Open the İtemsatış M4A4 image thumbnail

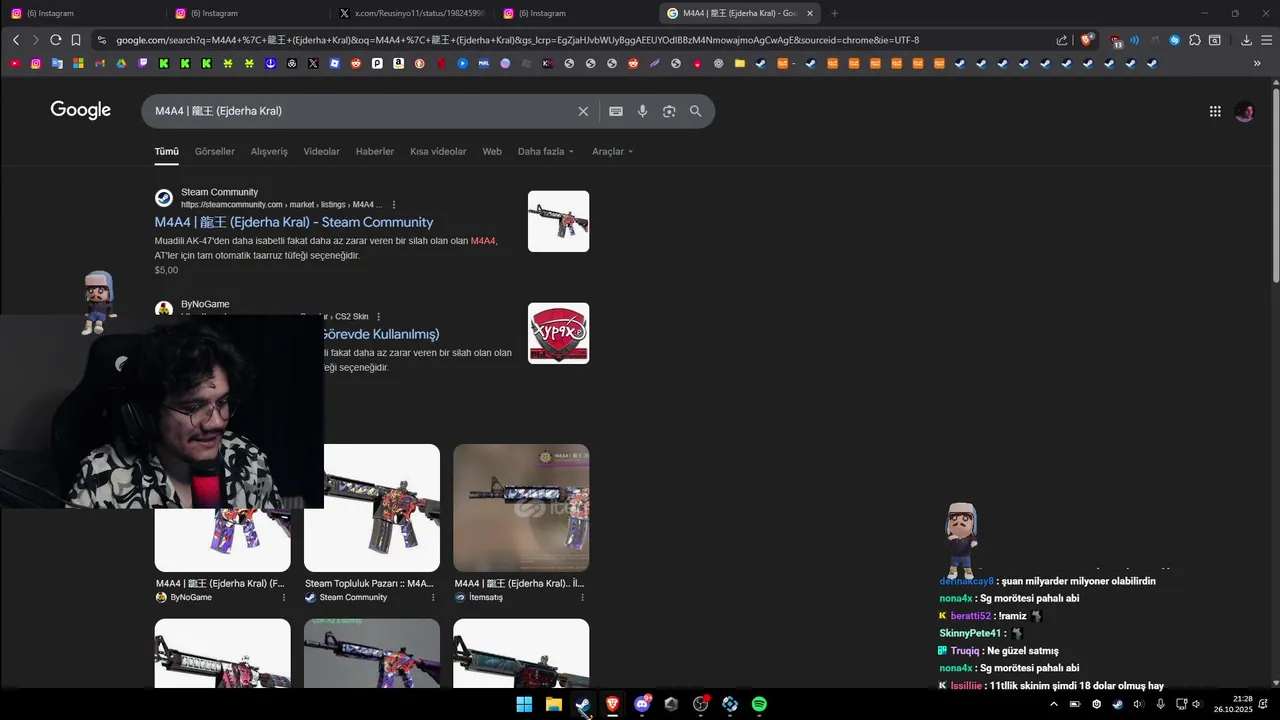pyautogui.click(x=521, y=508)
